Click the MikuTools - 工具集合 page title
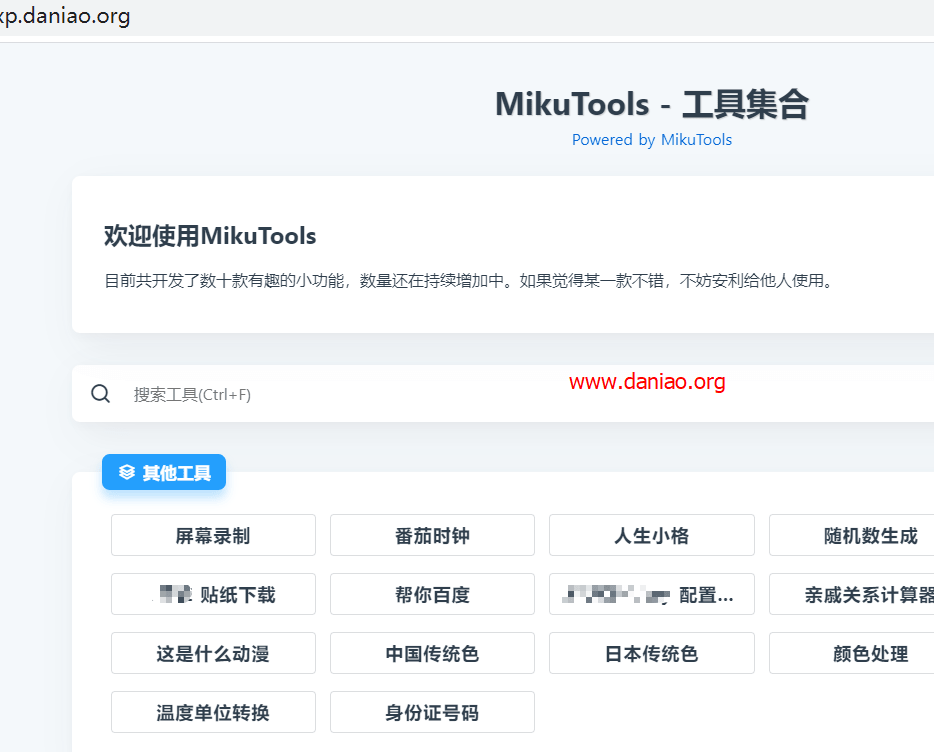Viewport: 934px width, 752px height. pyautogui.click(x=652, y=104)
